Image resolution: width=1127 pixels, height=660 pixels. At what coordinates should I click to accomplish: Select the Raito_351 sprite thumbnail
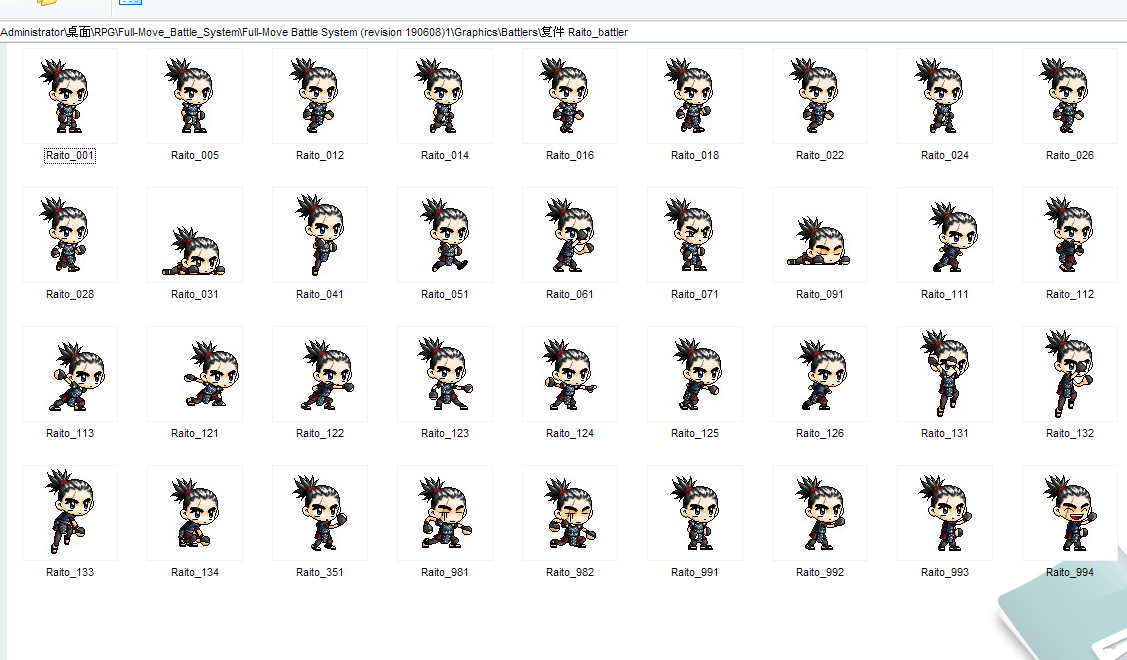[x=320, y=513]
